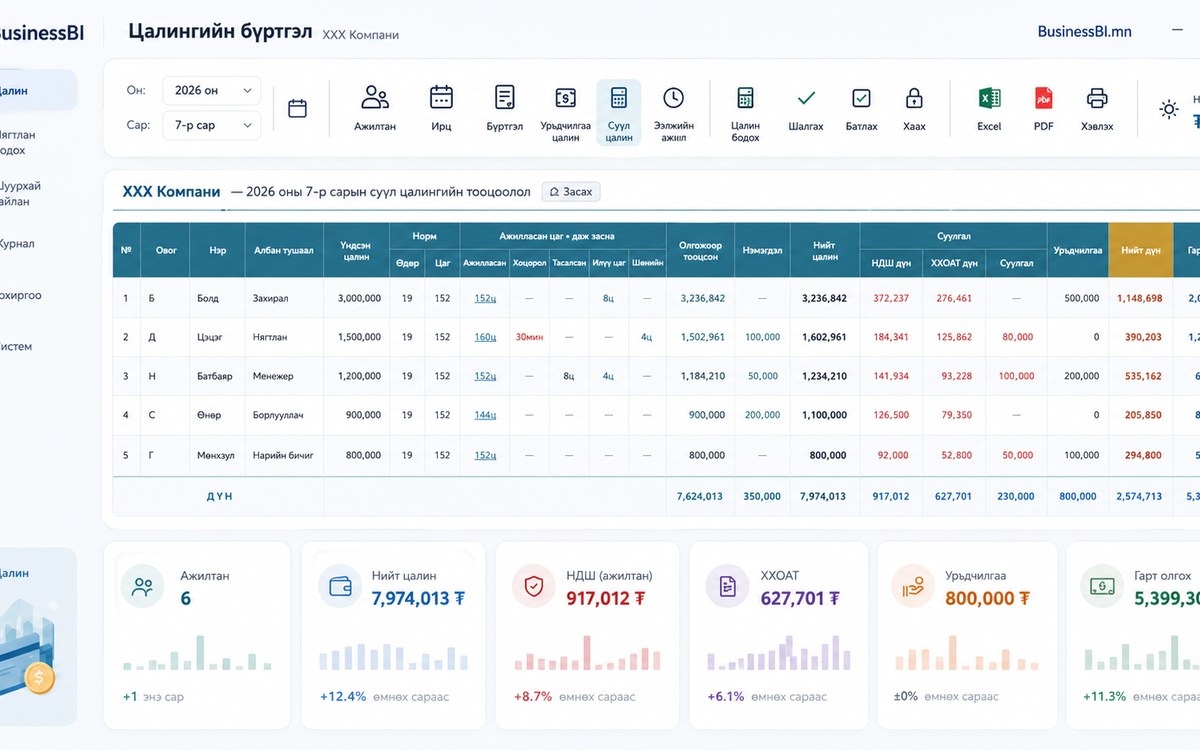Click the sun brightness icon in the toolbar
The height and width of the screenshot is (750, 1200).
tap(1169, 109)
